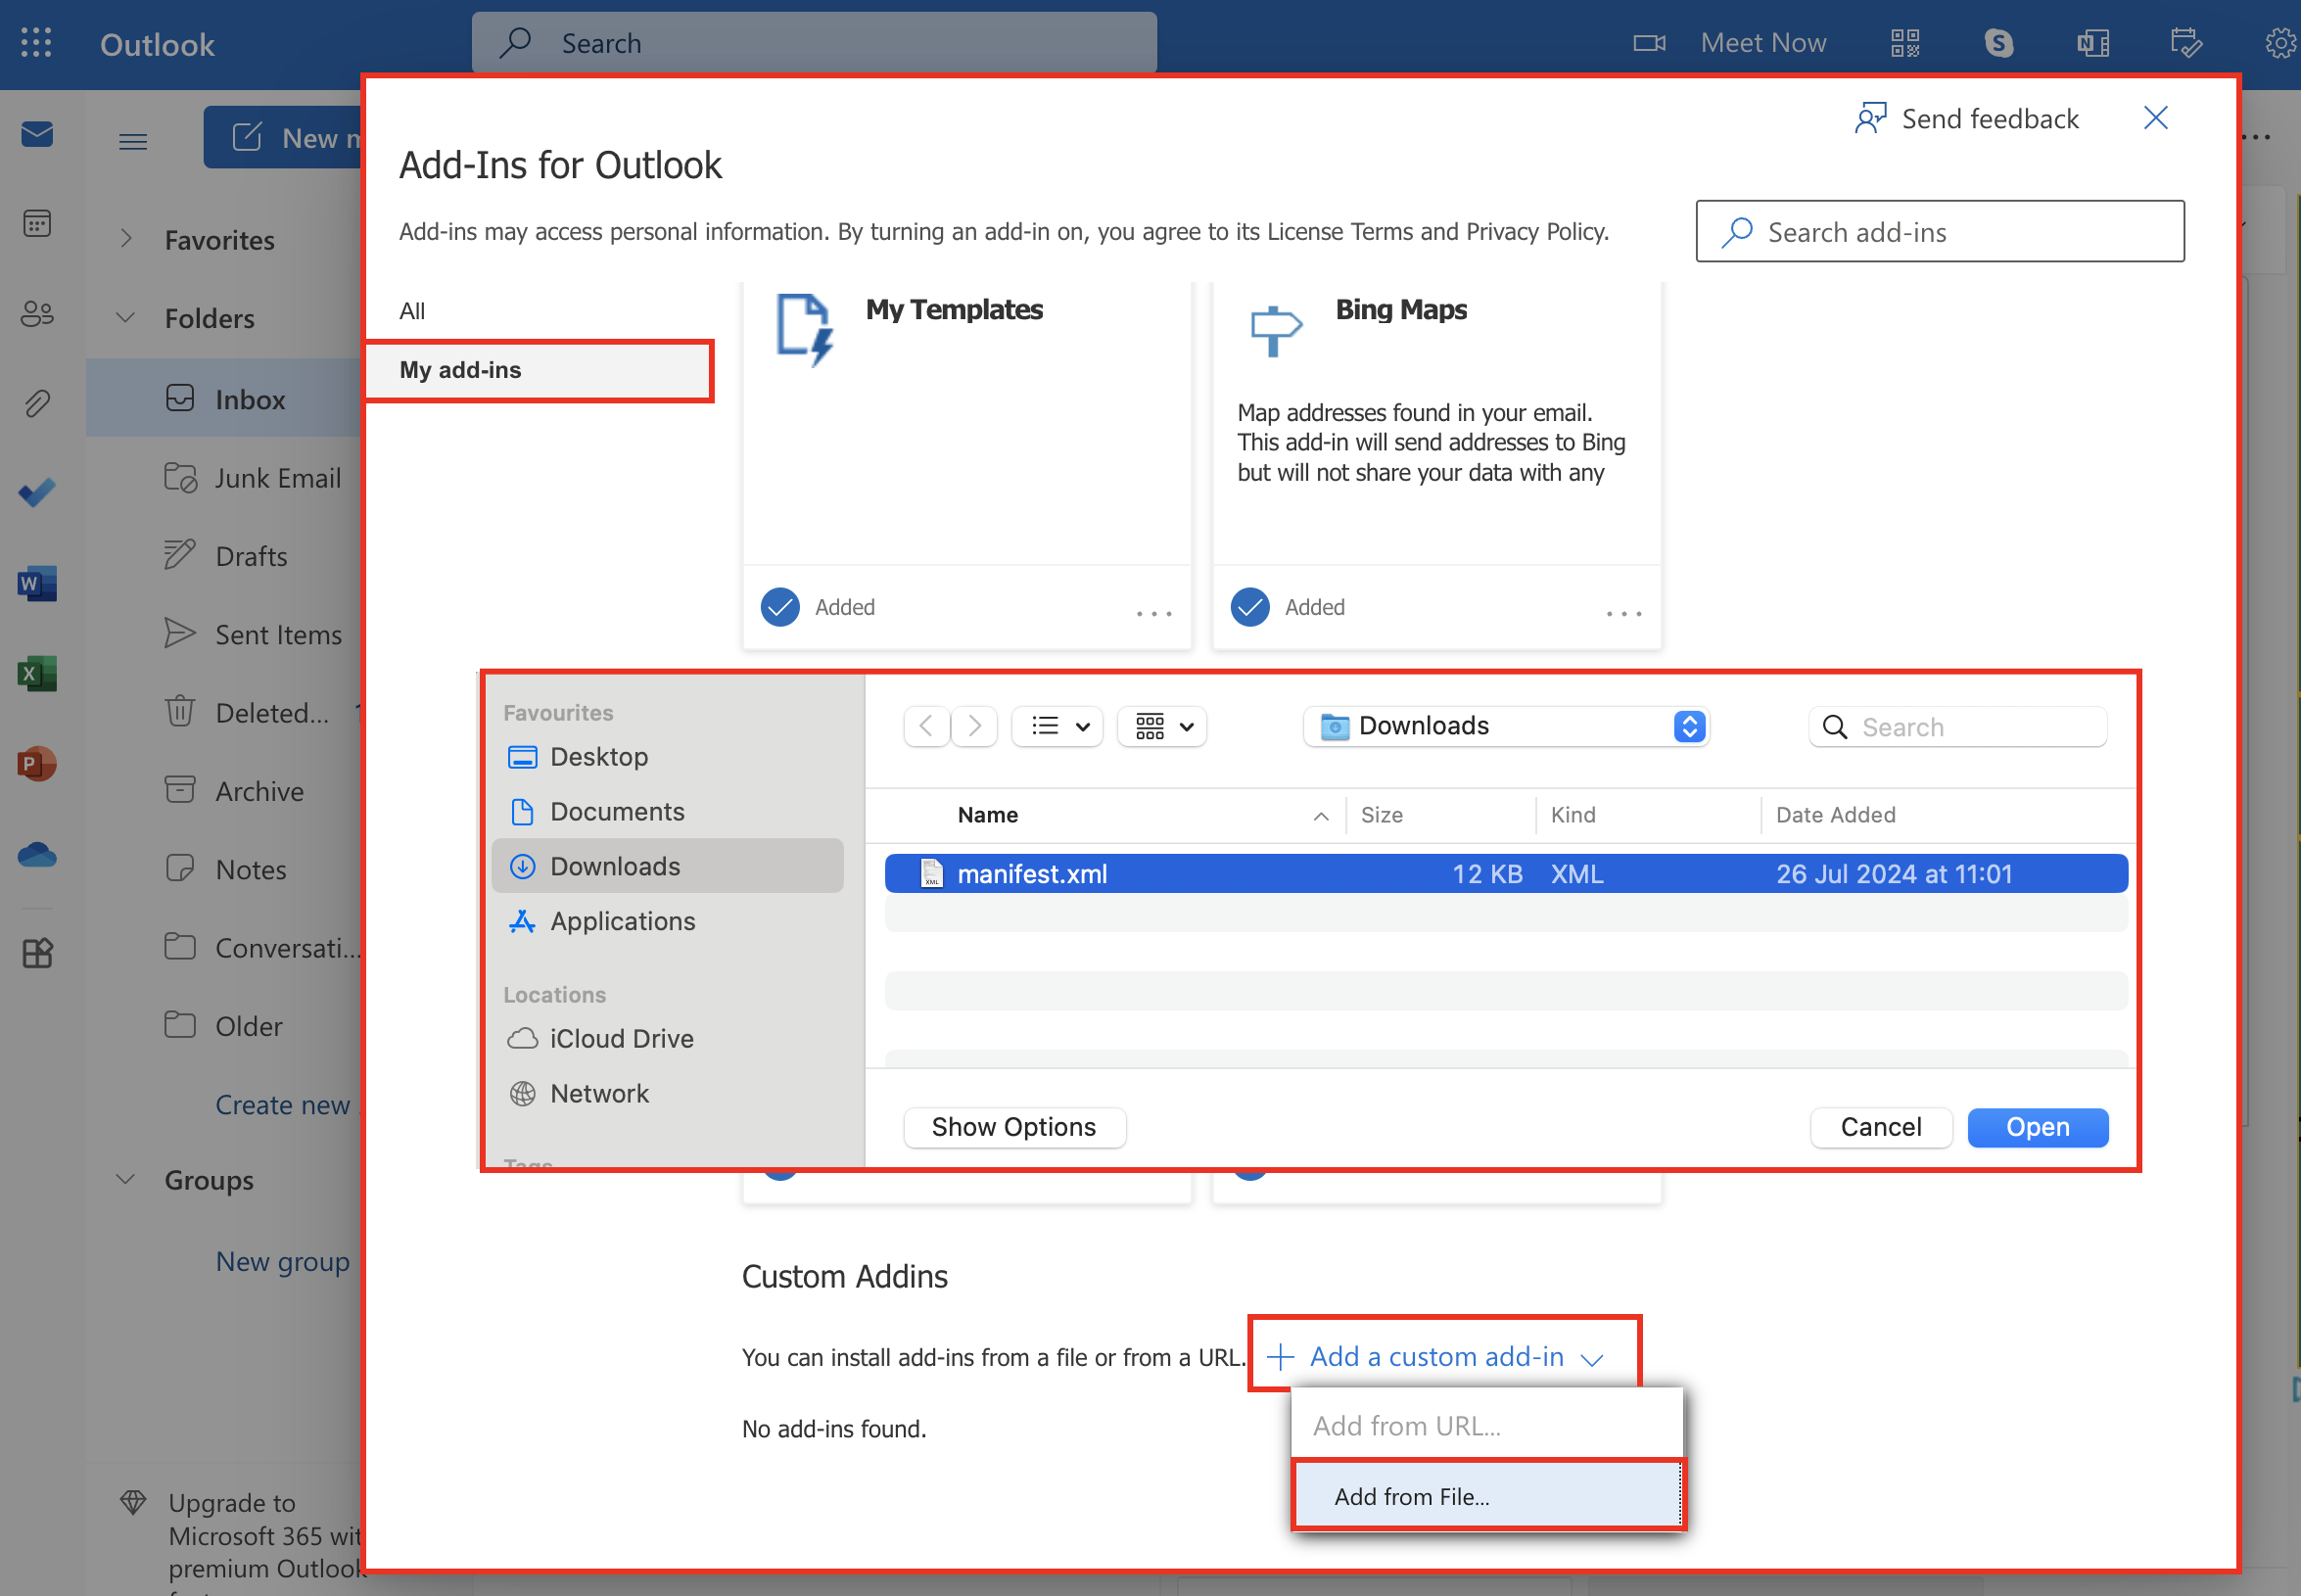Image resolution: width=2301 pixels, height=1596 pixels.
Task: Close the Add-Ins for Outlook dialog
Action: pos(2155,118)
